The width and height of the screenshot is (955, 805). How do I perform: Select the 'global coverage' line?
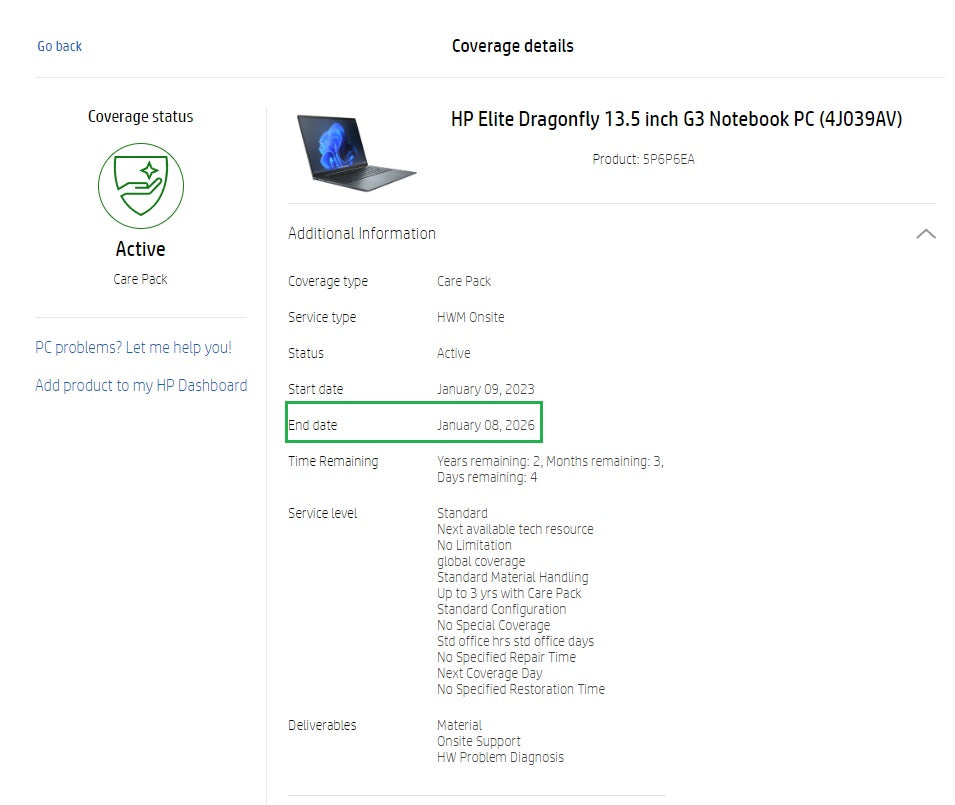(481, 561)
